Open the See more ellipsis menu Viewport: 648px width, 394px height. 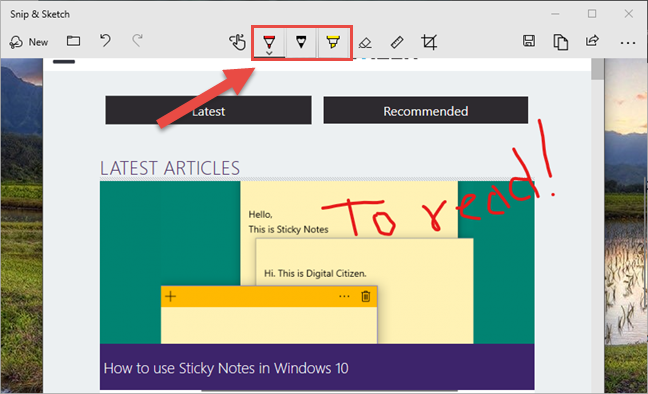point(628,43)
